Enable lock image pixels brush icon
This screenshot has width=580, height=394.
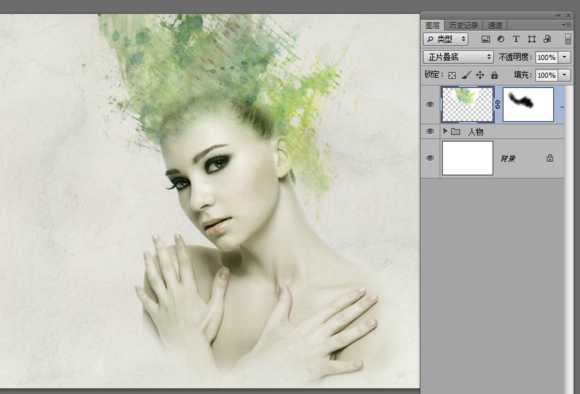point(466,75)
